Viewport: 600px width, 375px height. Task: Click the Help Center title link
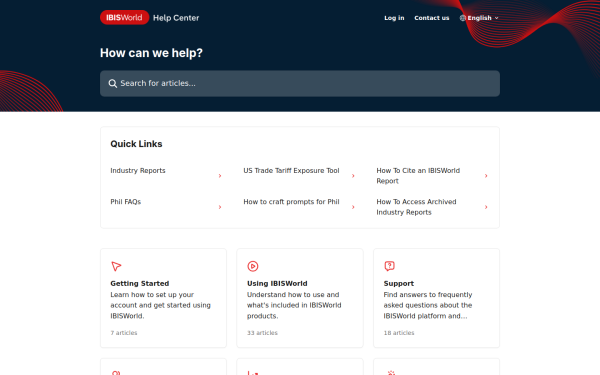click(176, 18)
